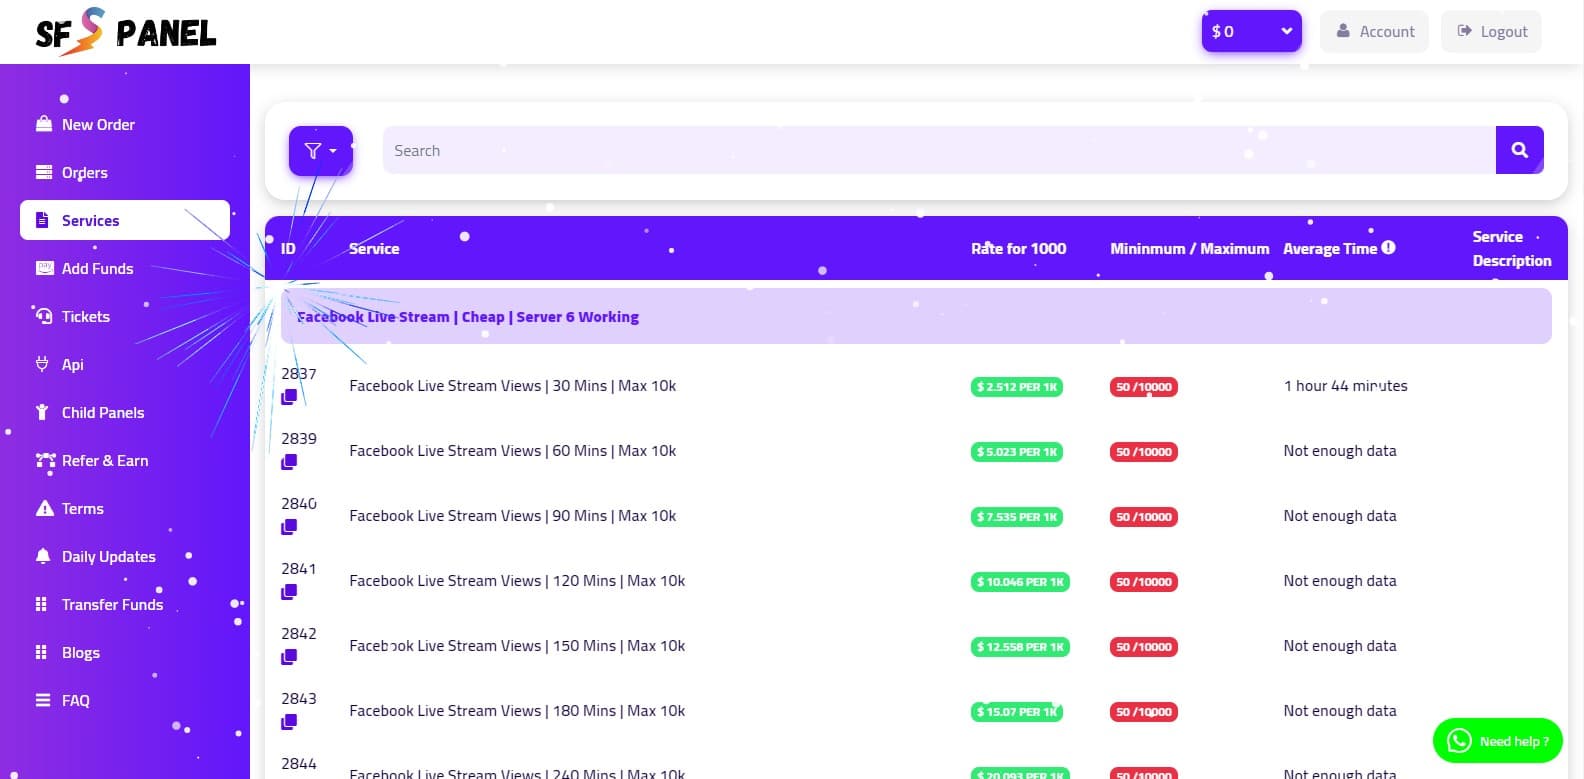Click the SF Panel logo
The height and width of the screenshot is (779, 1584).
(x=126, y=32)
